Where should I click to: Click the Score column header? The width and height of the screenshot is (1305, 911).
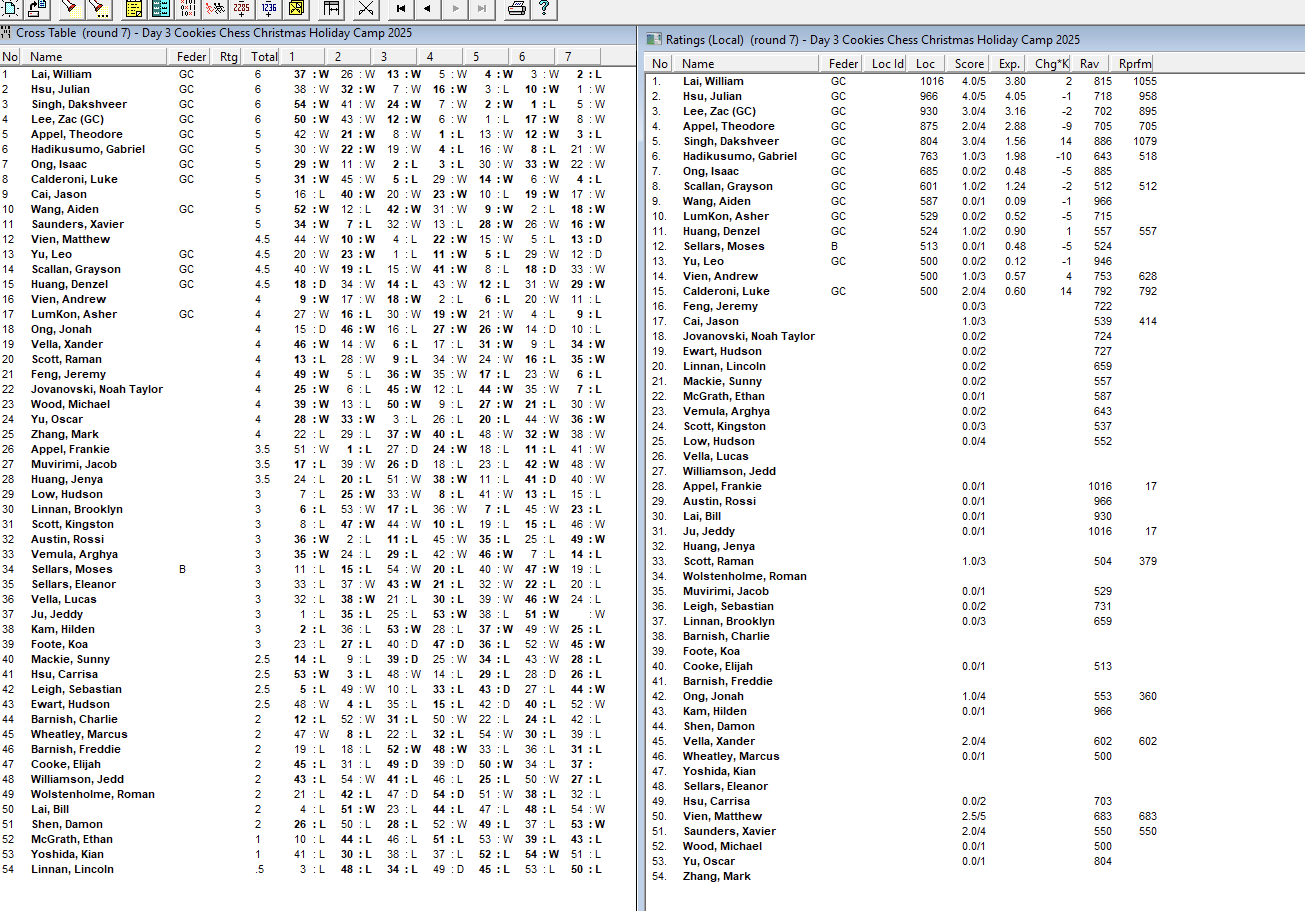[x=970, y=64]
